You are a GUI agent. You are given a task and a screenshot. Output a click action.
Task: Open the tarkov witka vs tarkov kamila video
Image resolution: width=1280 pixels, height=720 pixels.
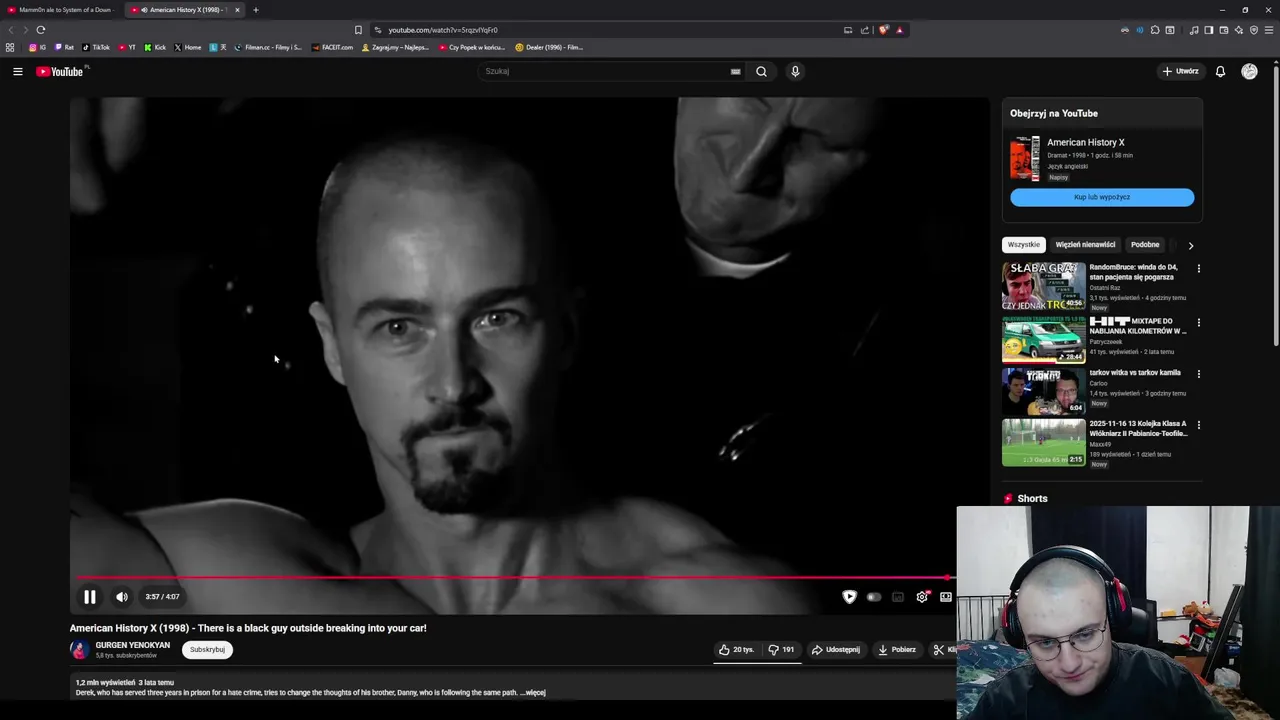pyautogui.click(x=1095, y=390)
